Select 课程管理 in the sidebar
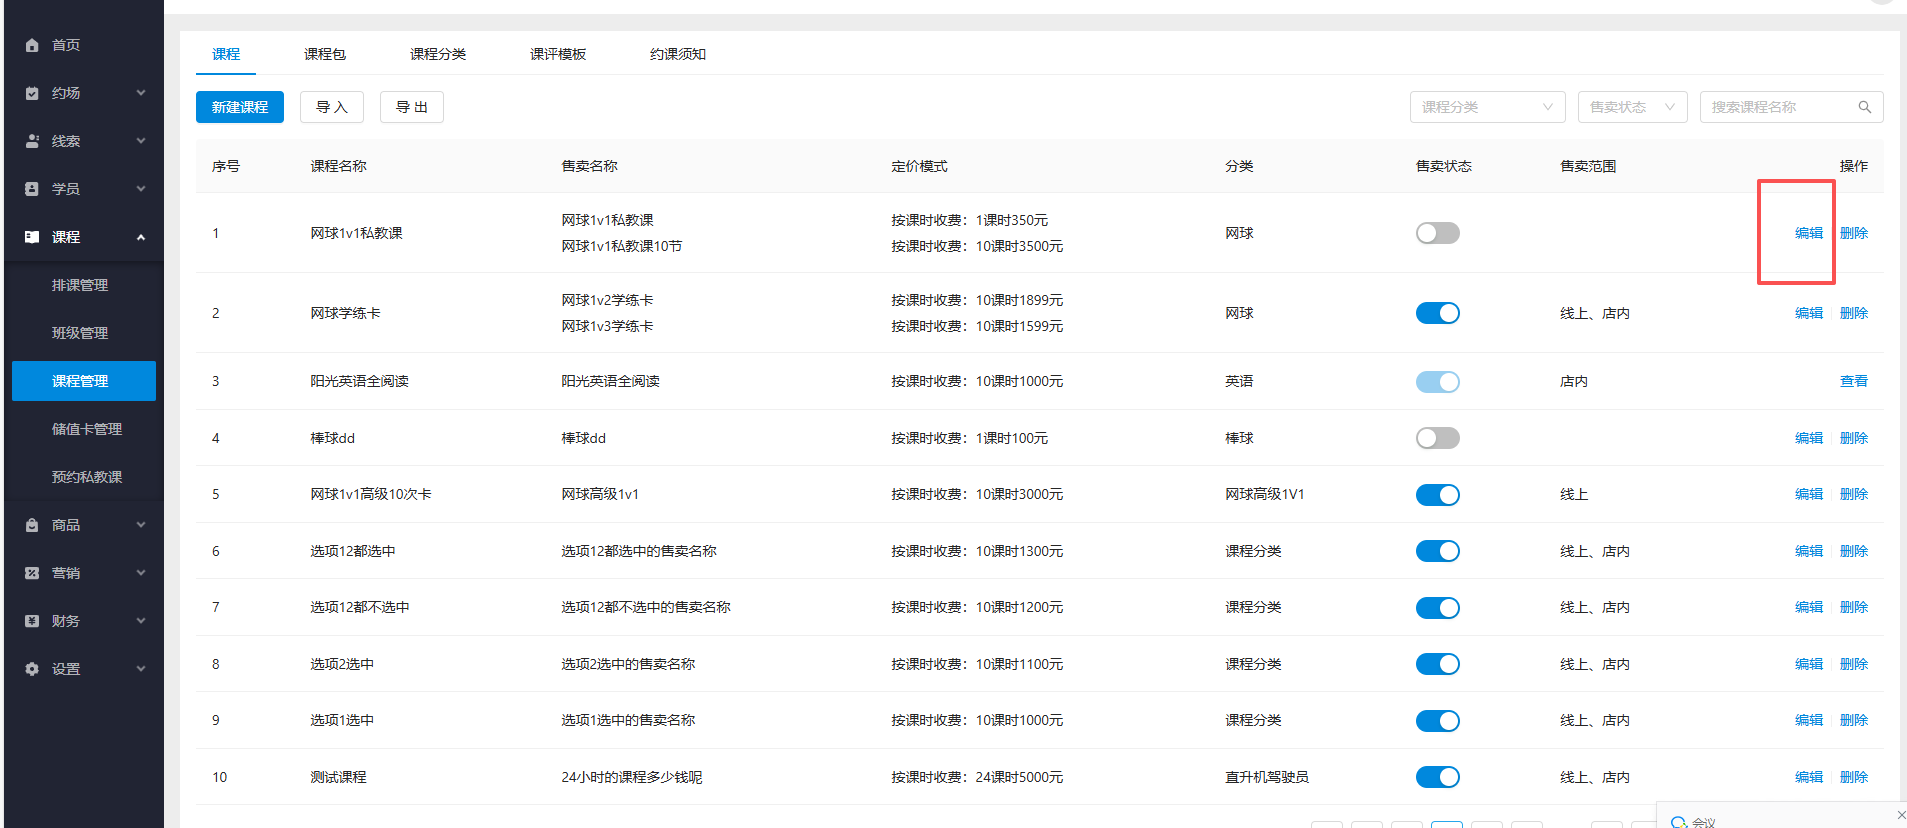Image resolution: width=1907 pixels, height=828 pixels. (x=84, y=381)
